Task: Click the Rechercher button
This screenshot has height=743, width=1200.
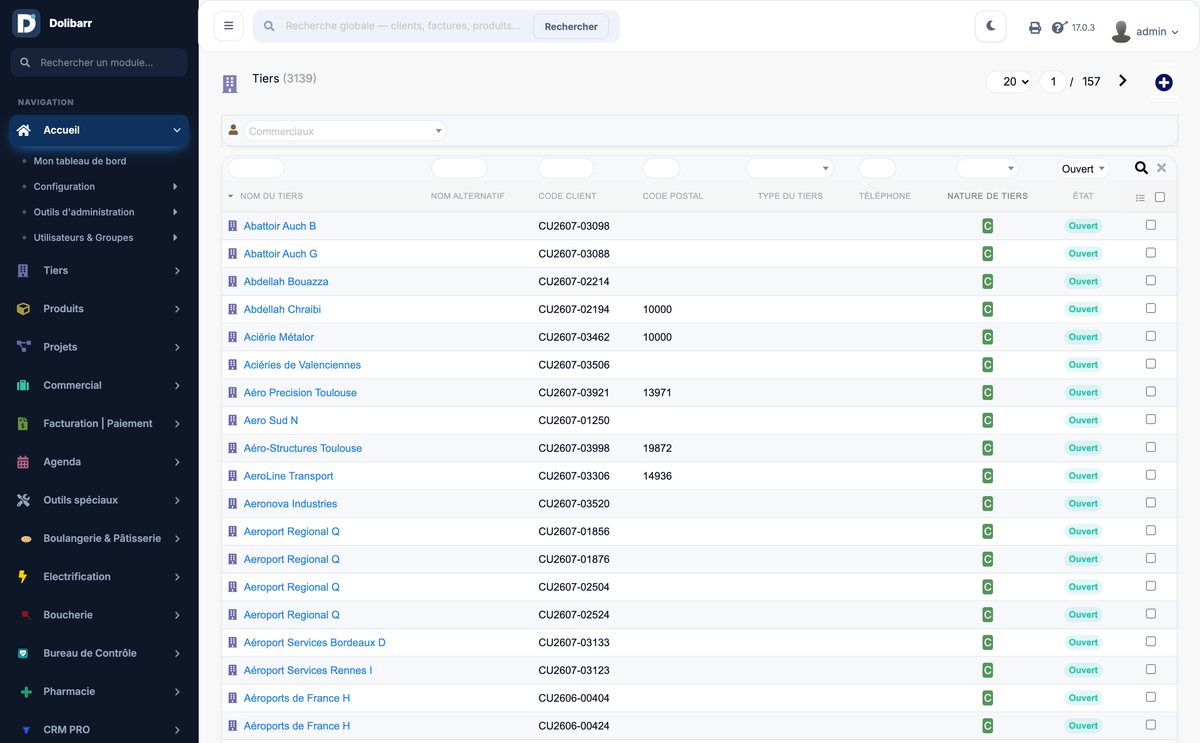Action: click(x=571, y=27)
